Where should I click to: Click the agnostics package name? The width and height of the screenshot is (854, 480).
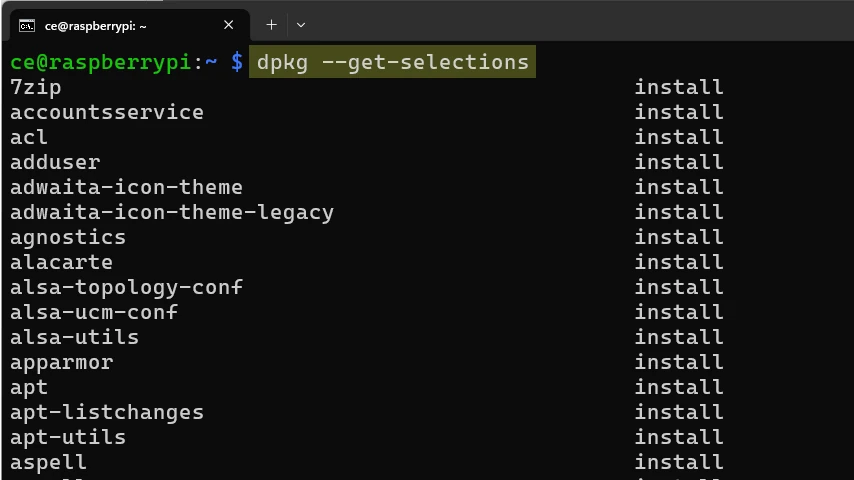68,237
